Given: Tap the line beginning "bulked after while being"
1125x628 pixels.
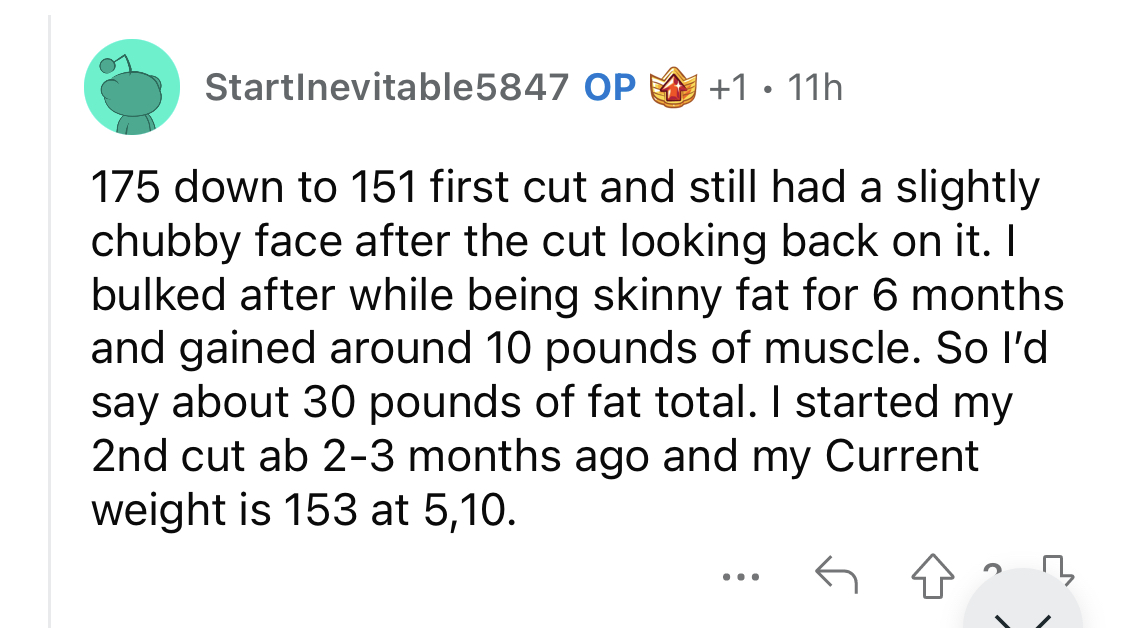Looking at the screenshot, I should tap(578, 295).
